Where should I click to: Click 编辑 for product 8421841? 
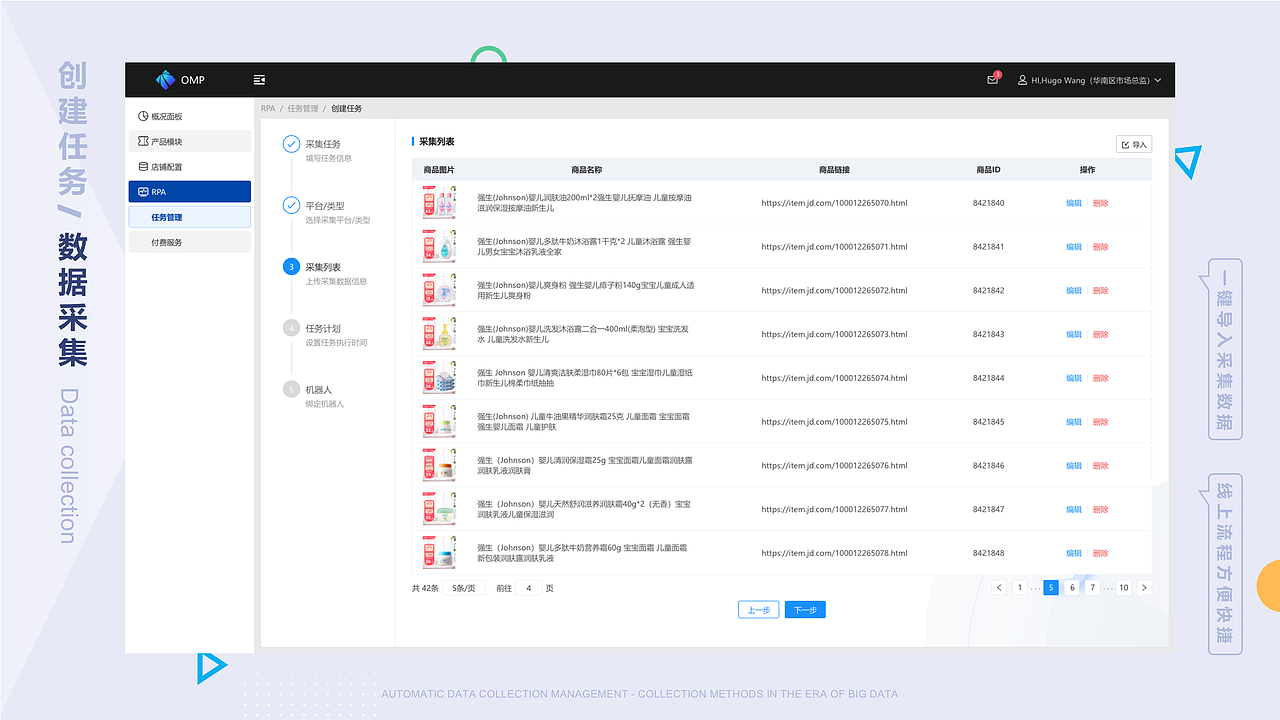pos(1074,246)
